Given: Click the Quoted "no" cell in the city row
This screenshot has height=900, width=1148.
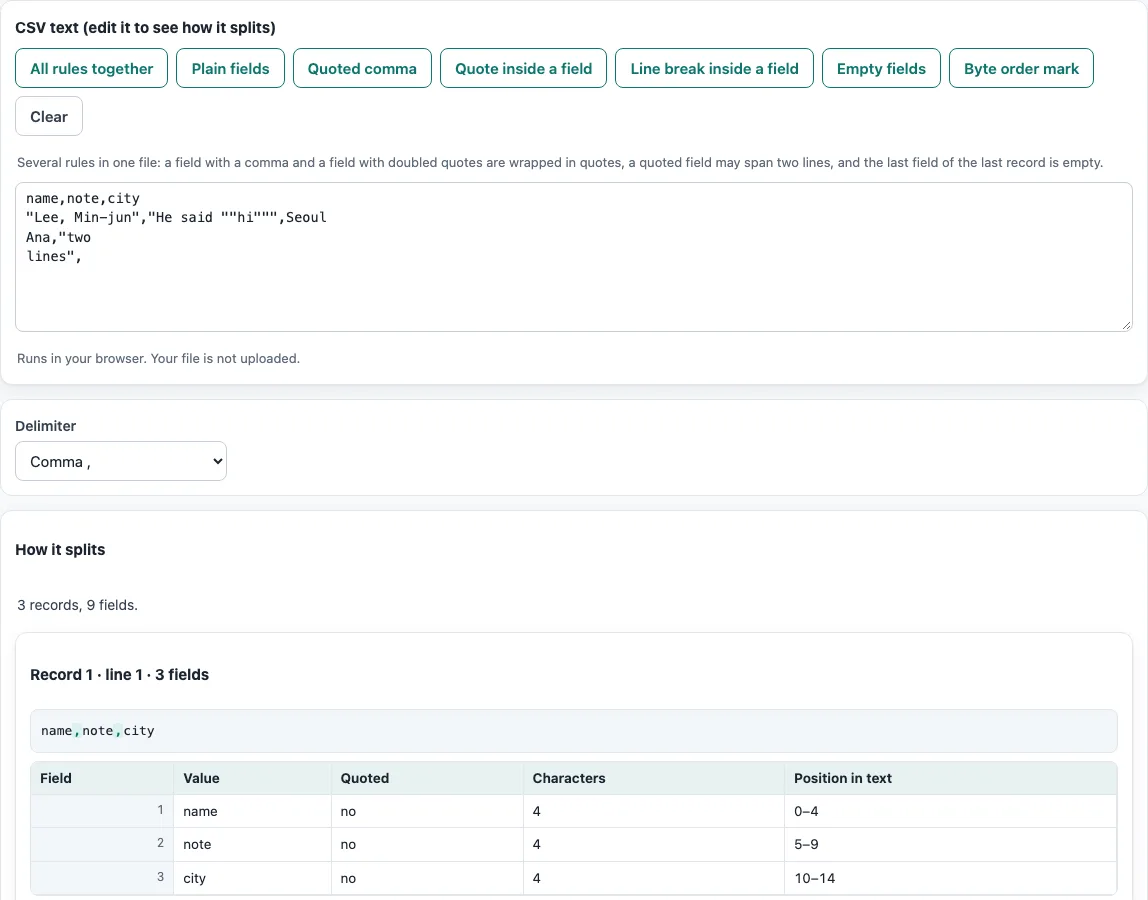Looking at the screenshot, I should pyautogui.click(x=427, y=878).
